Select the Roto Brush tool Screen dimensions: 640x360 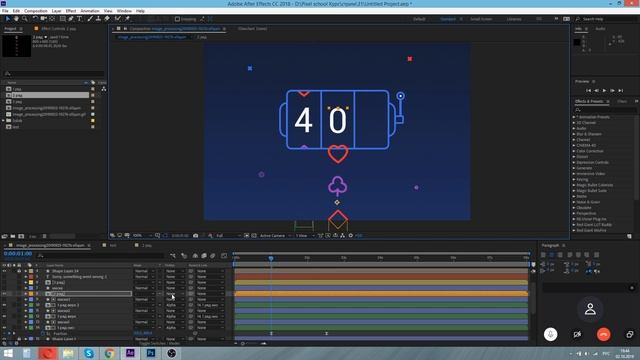118,19
